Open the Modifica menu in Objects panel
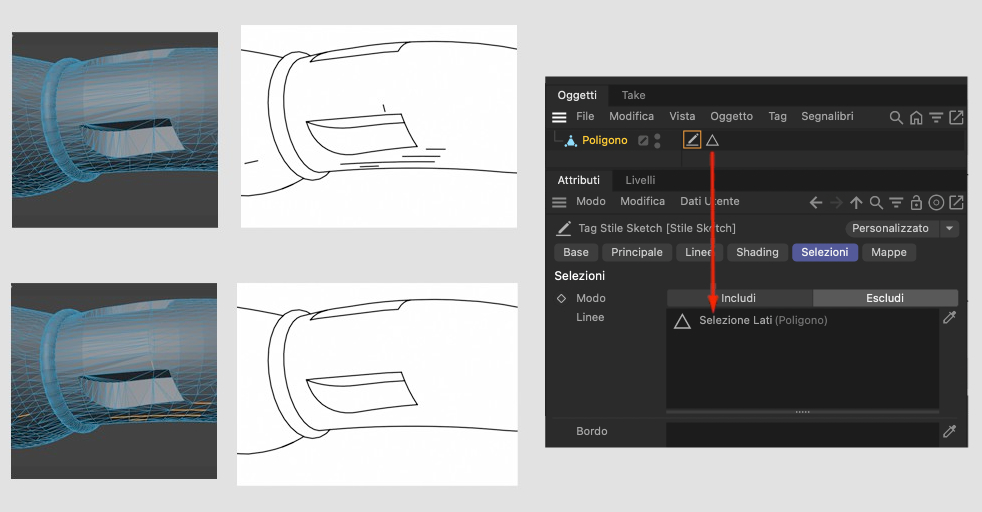Screen dimensions: 982x512 [x=631, y=116]
